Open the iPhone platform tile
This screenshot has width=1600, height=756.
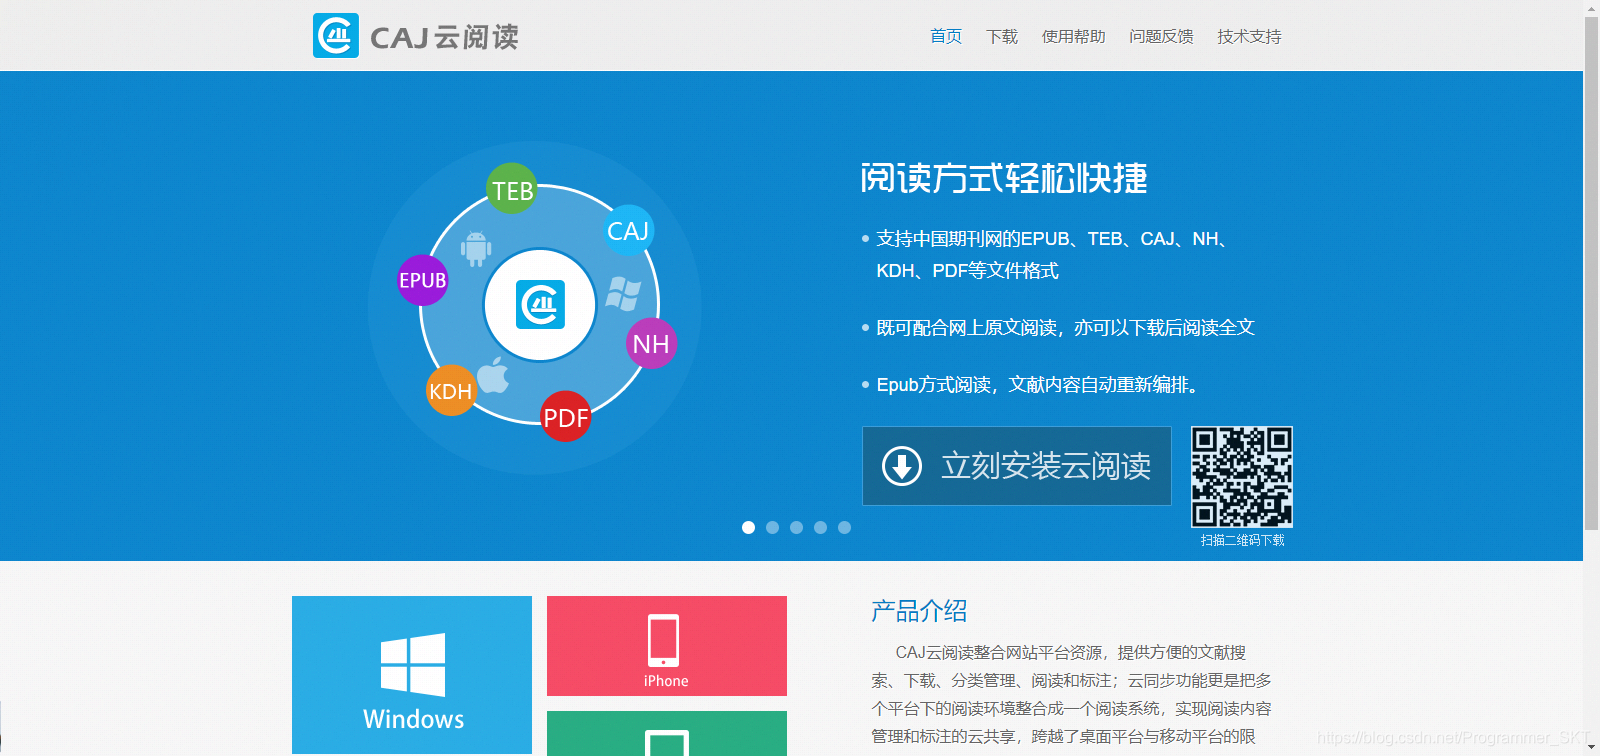[x=667, y=646]
